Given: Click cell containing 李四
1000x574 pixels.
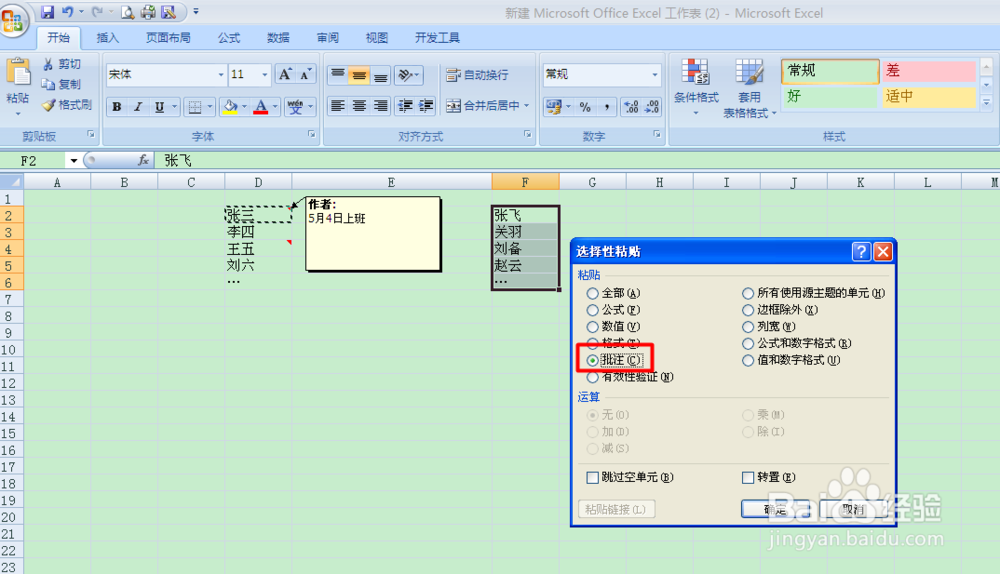Looking at the screenshot, I should click(x=258, y=232).
